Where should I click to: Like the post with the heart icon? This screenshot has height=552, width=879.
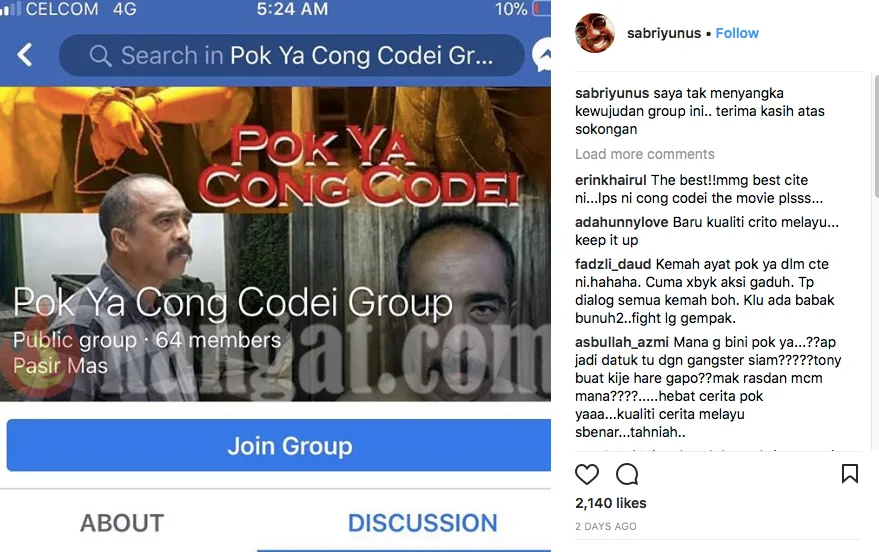point(587,474)
